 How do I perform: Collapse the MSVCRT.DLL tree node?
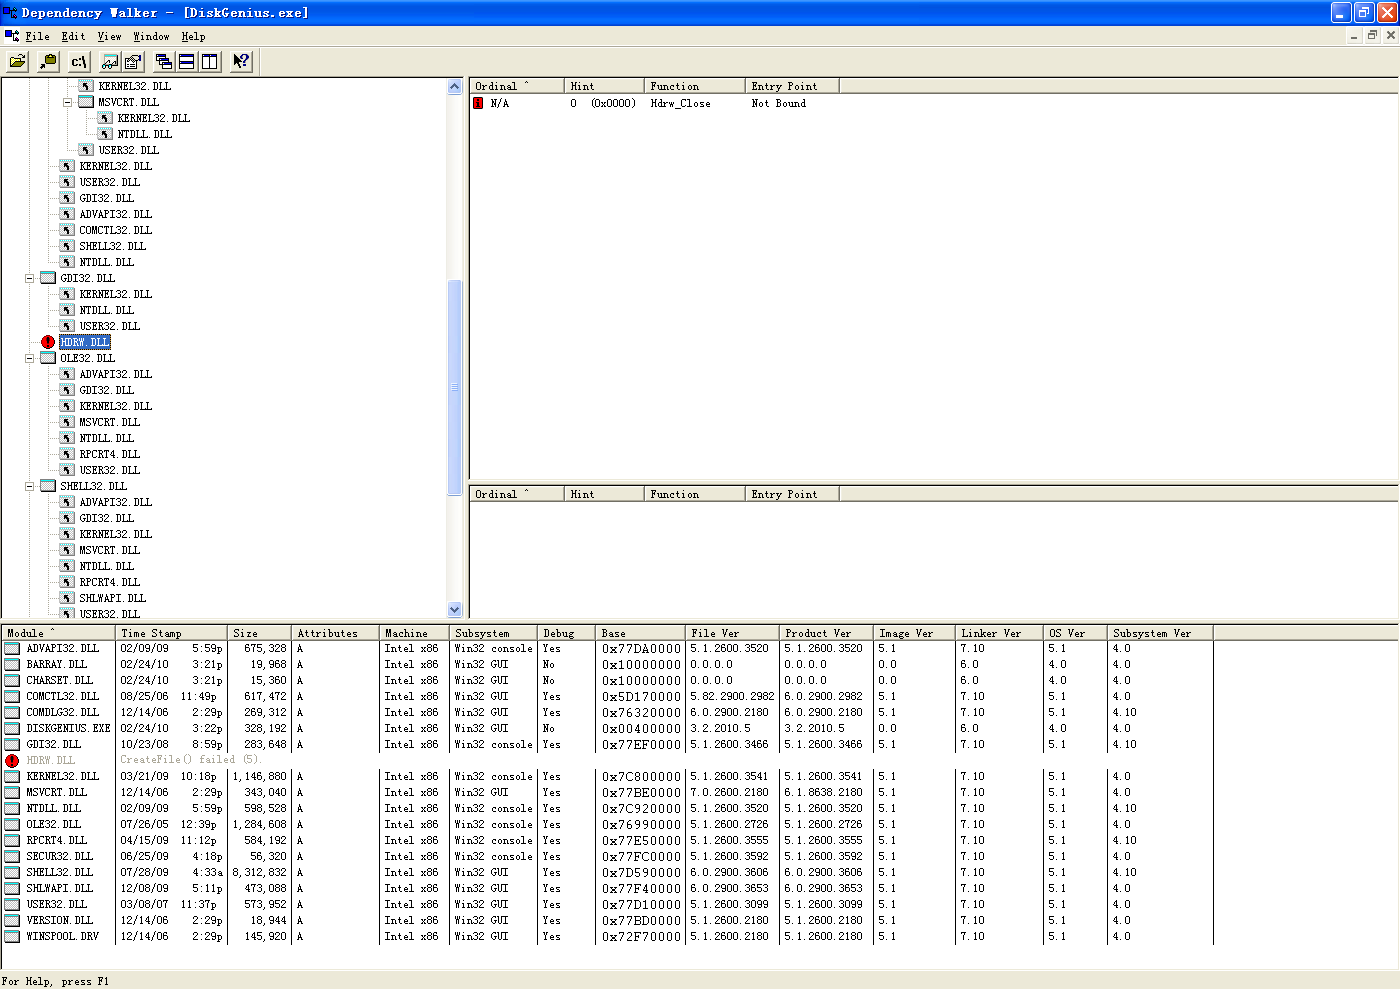click(68, 102)
